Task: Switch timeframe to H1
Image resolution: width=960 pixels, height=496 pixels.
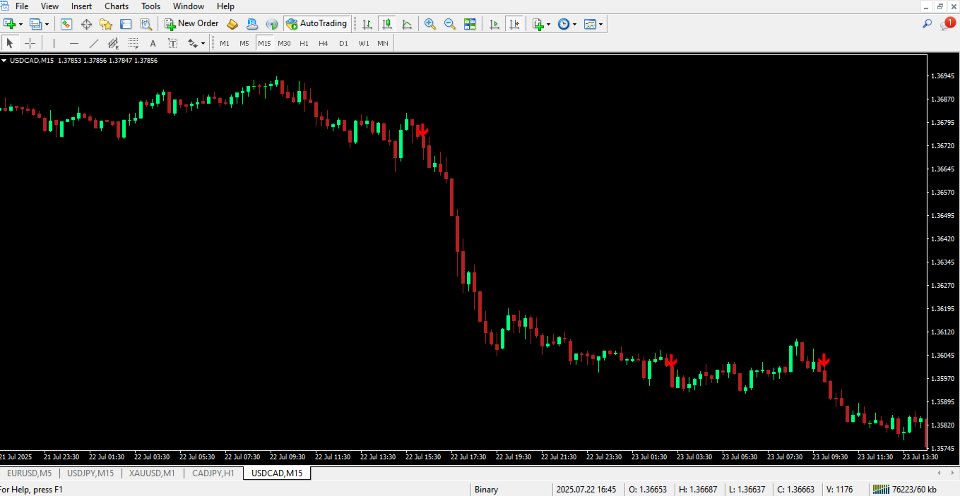Action: pos(304,43)
